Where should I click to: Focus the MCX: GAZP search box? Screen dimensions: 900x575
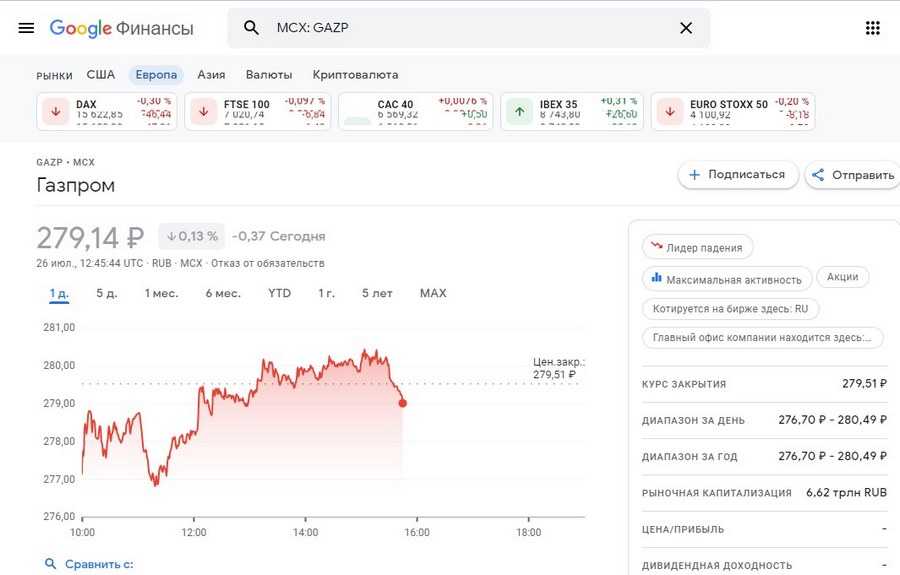[x=469, y=28]
